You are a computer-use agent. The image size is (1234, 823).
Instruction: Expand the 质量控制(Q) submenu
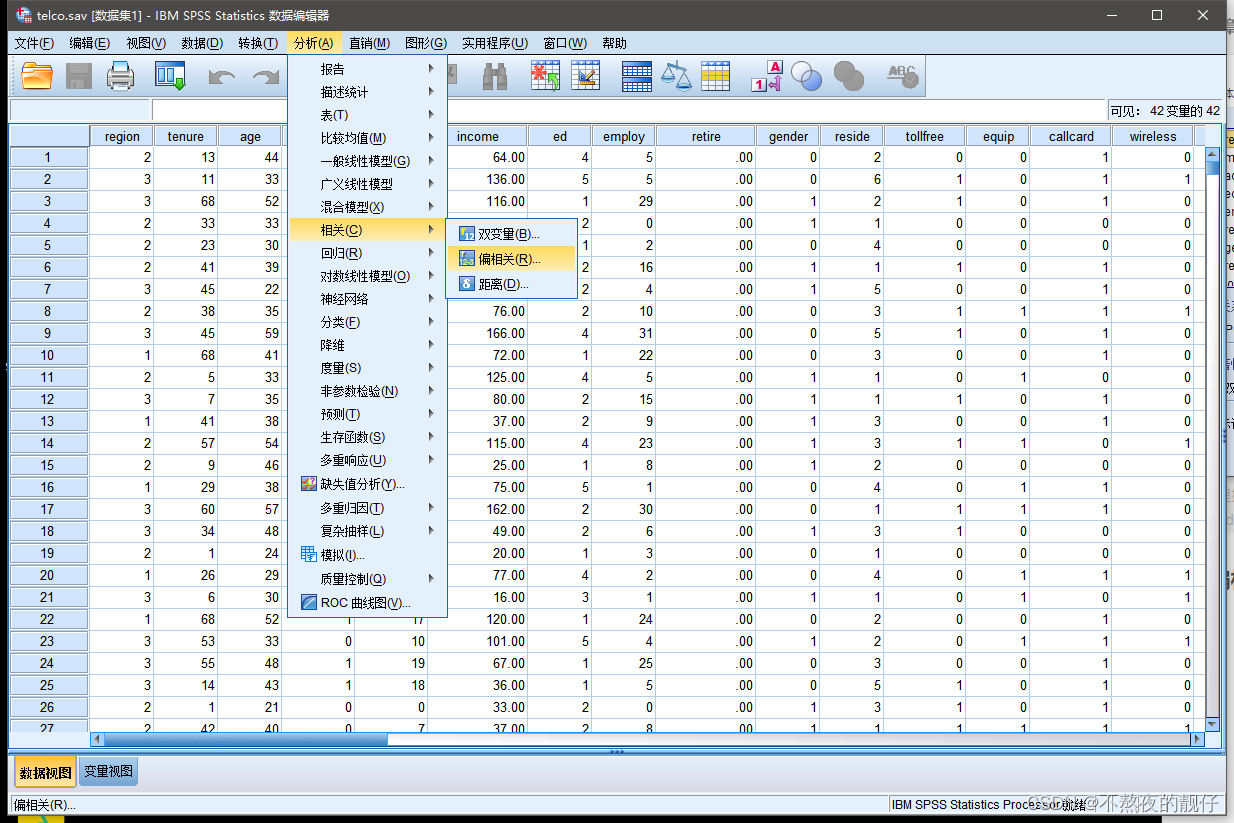coord(367,579)
